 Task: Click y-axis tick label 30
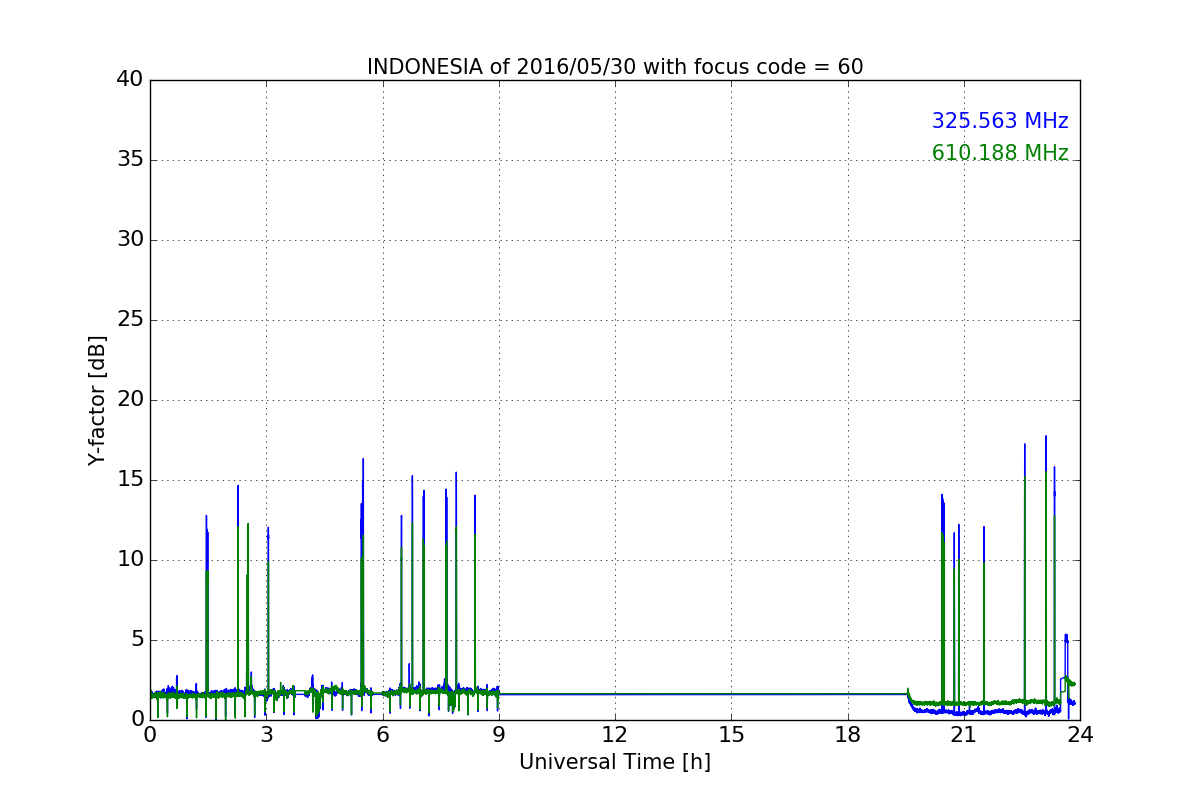click(x=130, y=240)
